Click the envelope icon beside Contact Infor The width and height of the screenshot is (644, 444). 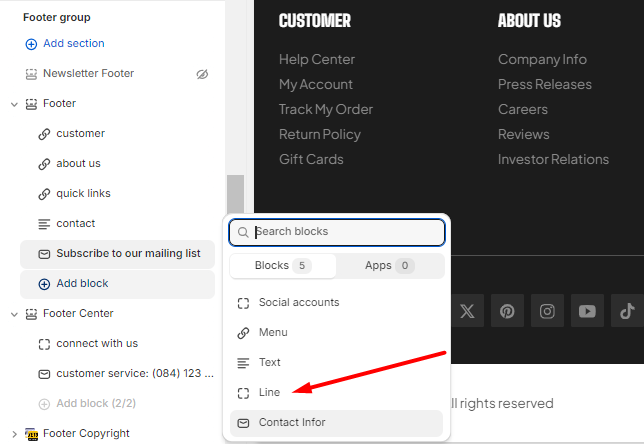point(243,423)
